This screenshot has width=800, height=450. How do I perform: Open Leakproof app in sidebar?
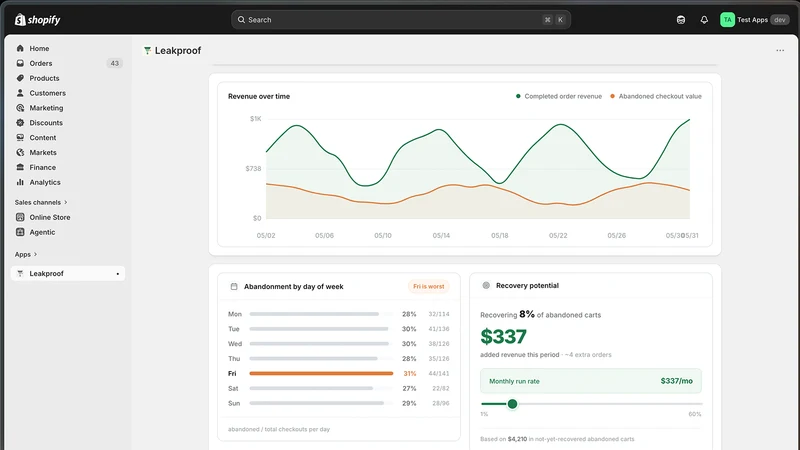(67, 273)
